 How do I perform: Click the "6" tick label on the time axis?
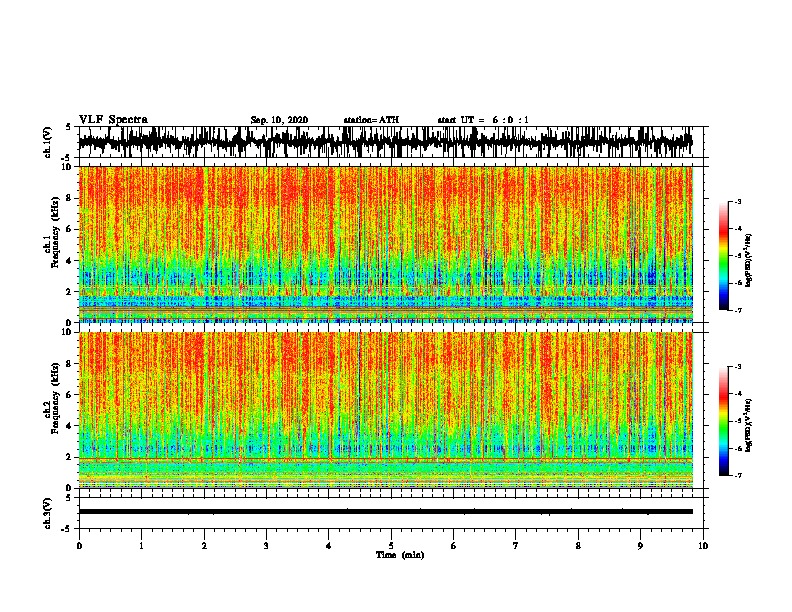[x=454, y=546]
